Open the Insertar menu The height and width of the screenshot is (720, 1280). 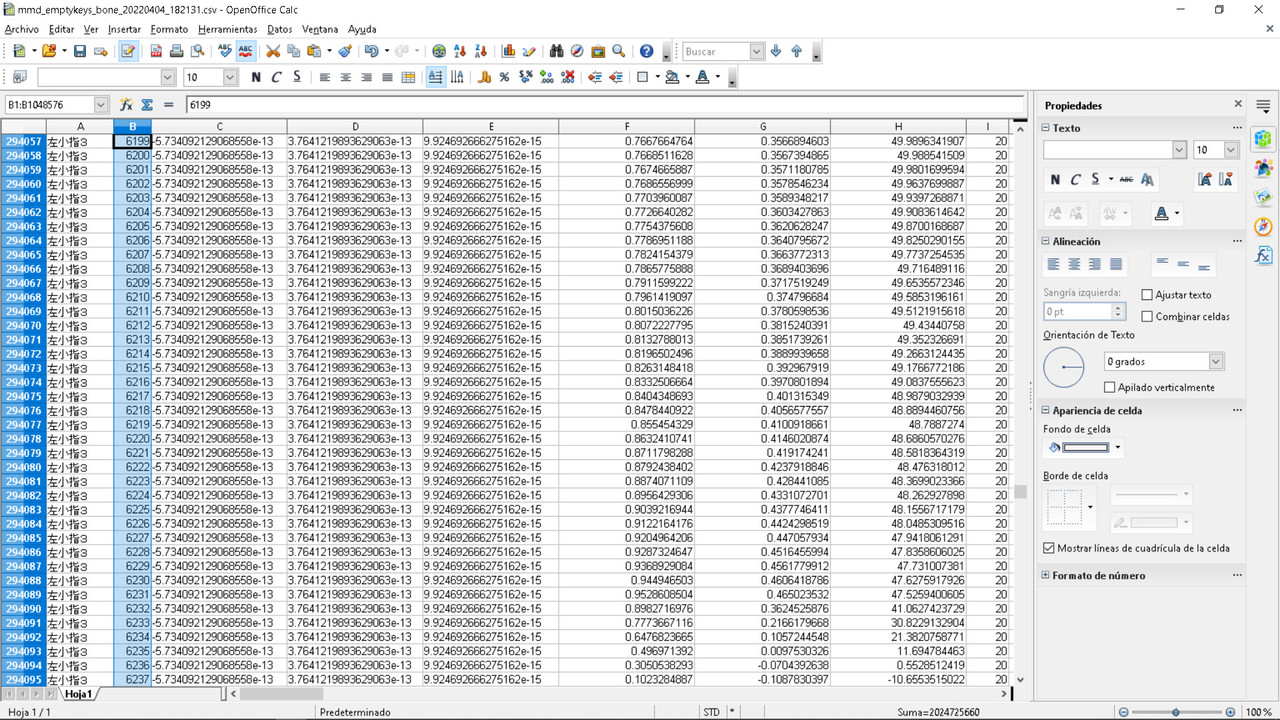(x=124, y=29)
